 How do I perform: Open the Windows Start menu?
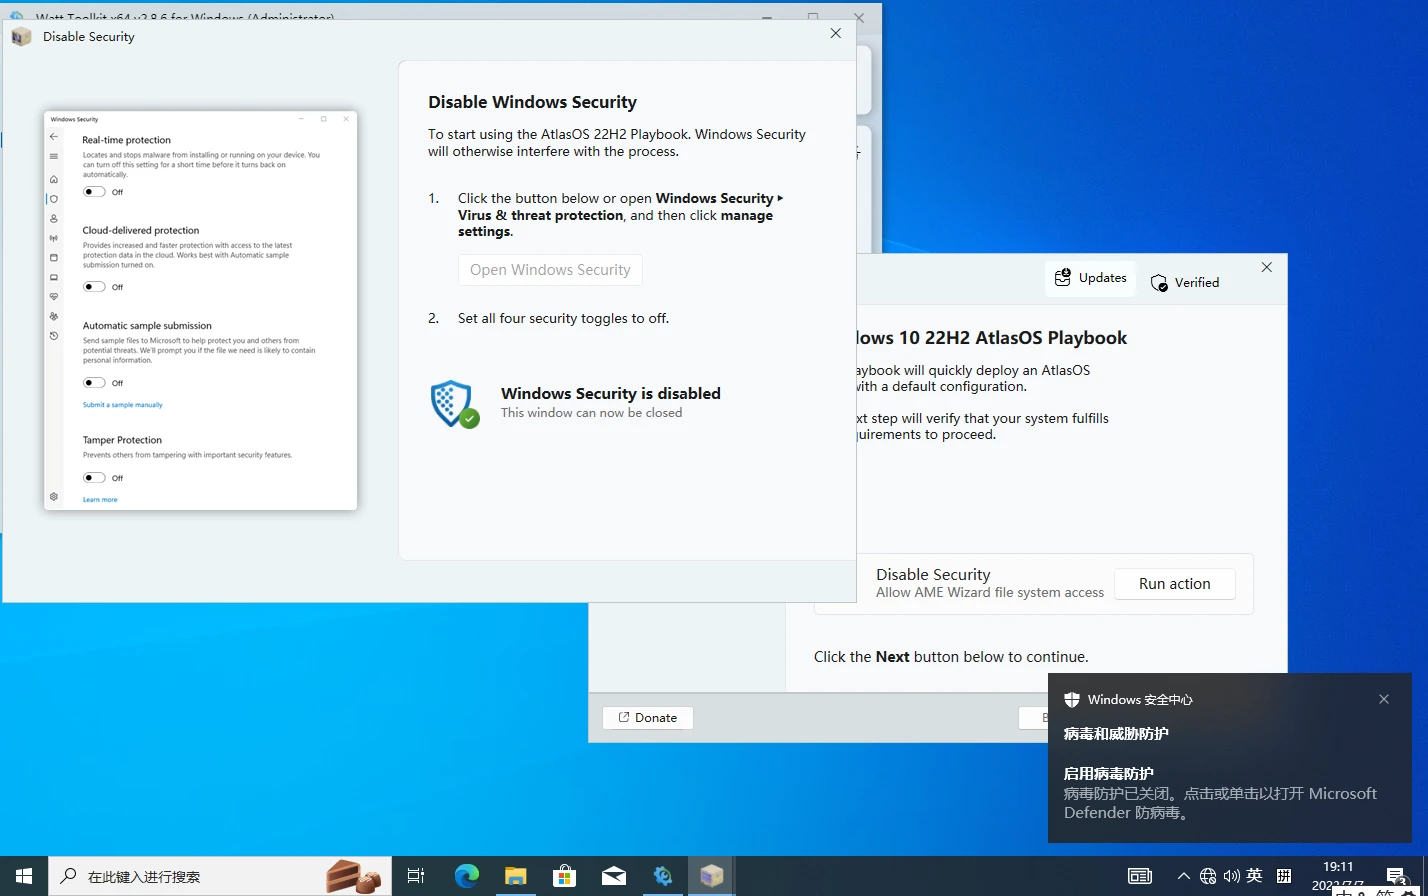coord(24,876)
